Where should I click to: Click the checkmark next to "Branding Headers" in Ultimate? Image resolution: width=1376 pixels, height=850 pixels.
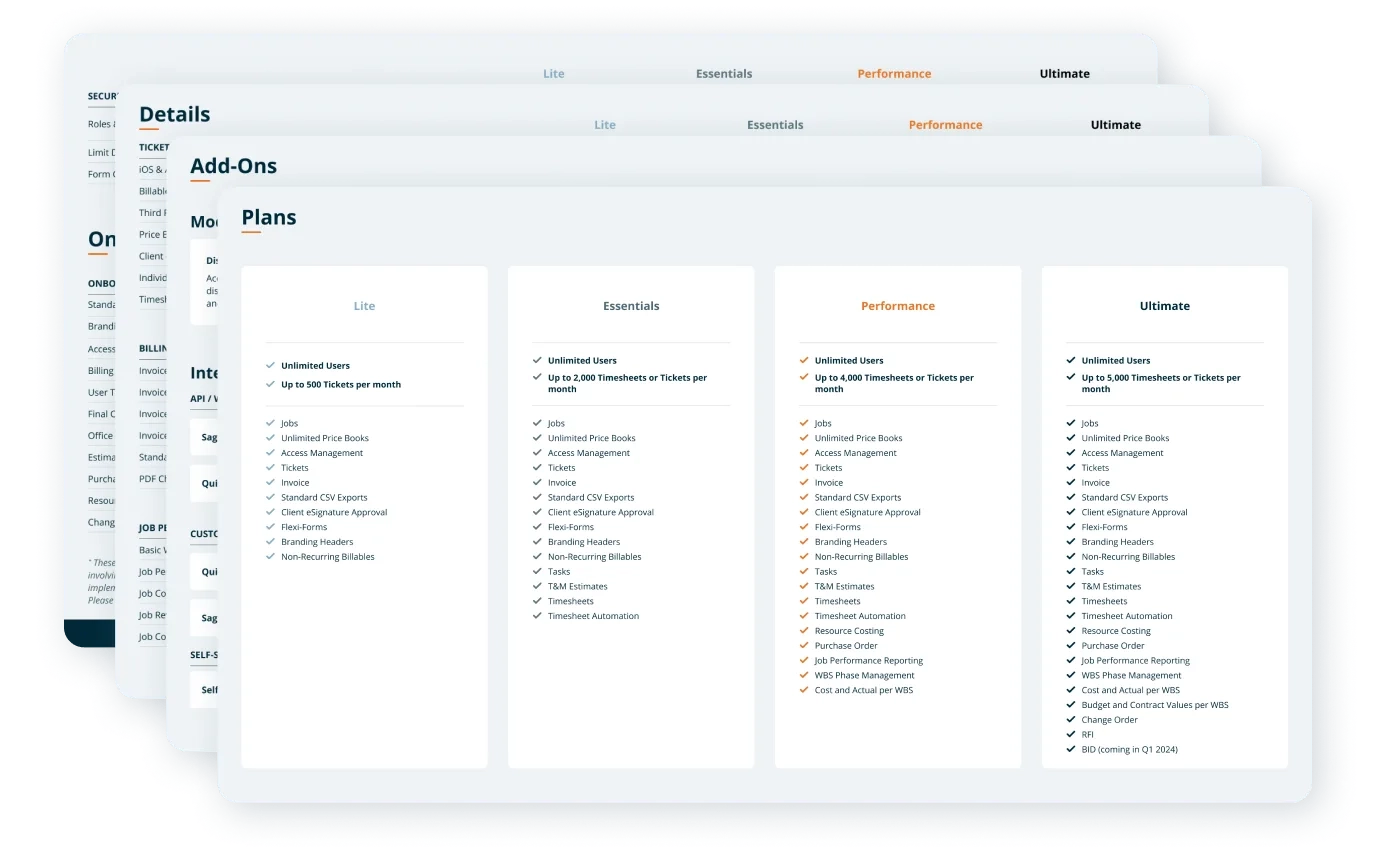pos(1071,541)
